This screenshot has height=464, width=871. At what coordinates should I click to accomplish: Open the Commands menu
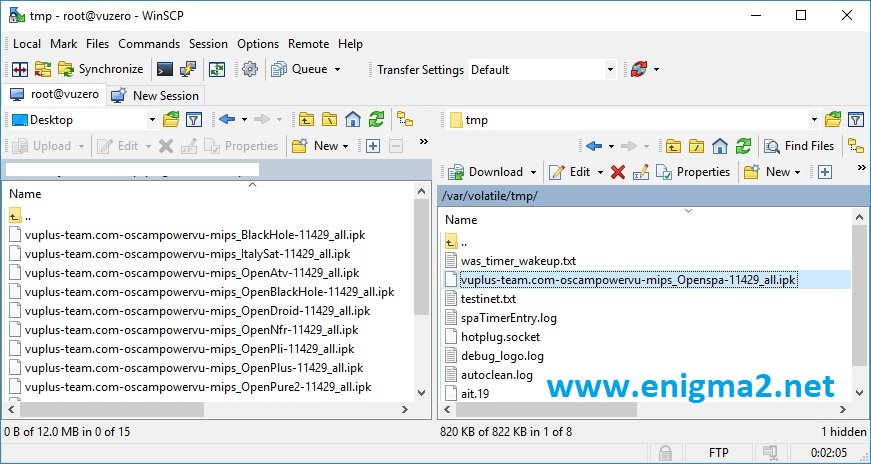point(149,44)
